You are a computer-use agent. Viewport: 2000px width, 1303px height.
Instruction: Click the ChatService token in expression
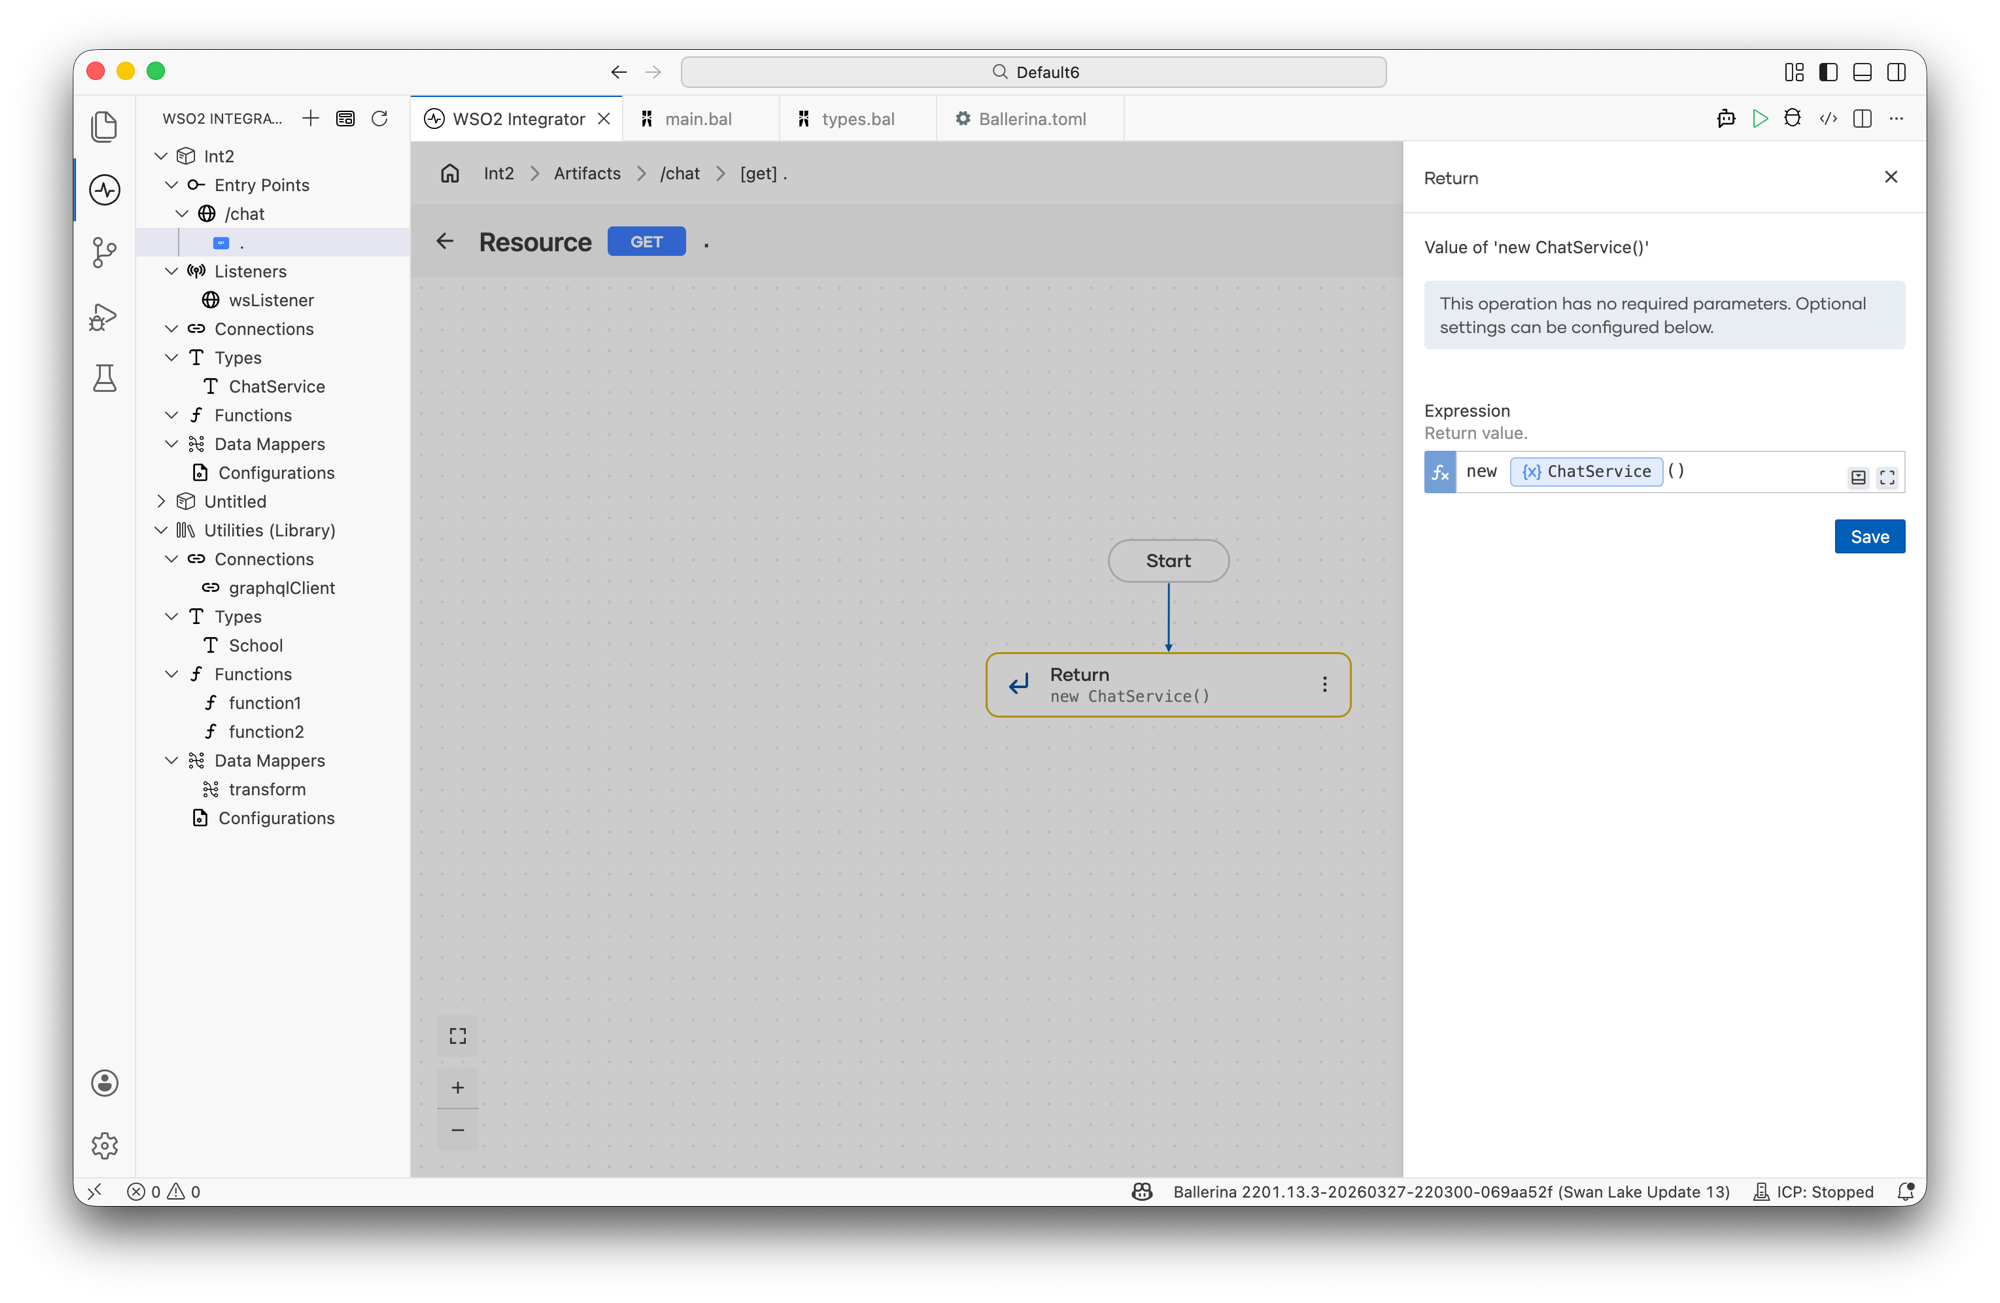point(1586,471)
